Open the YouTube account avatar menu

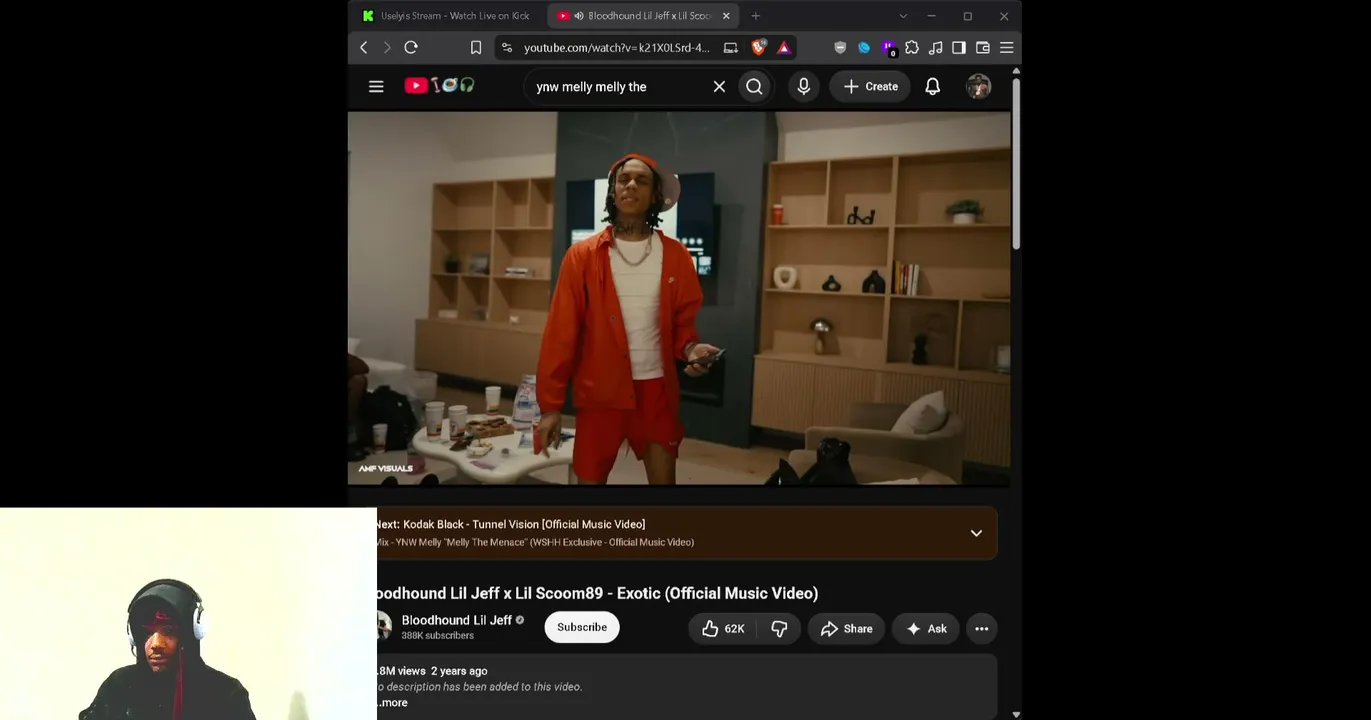pos(978,87)
